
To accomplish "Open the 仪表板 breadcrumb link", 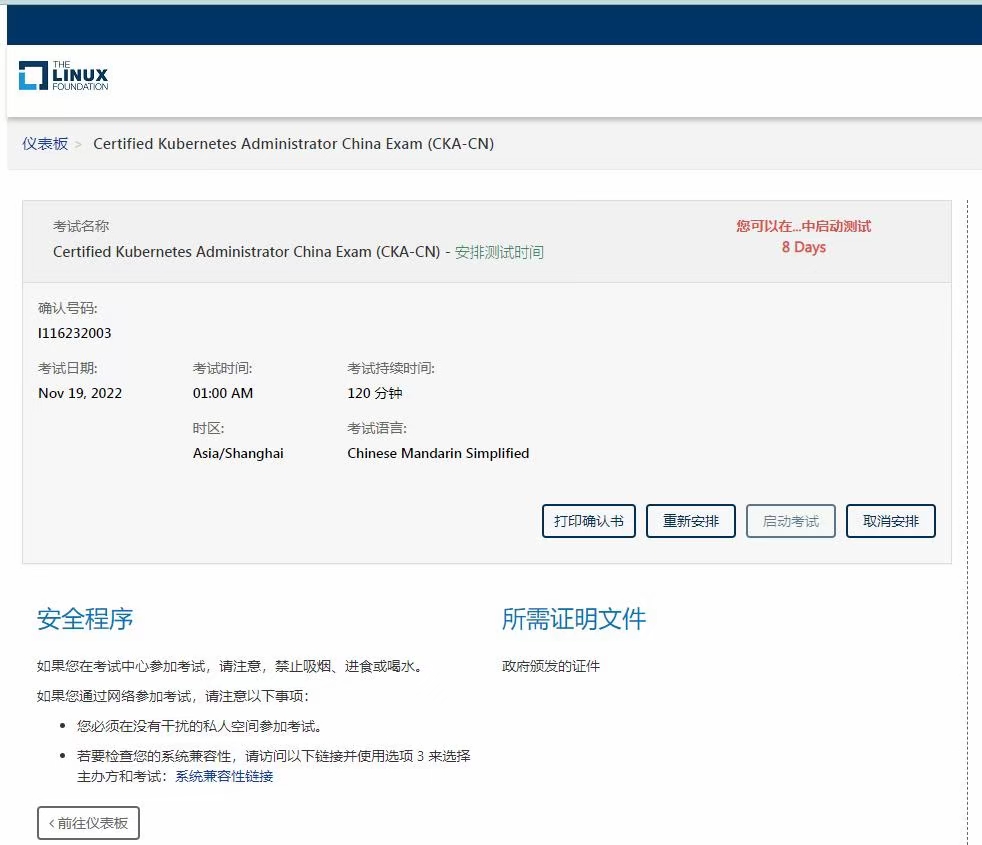I will pyautogui.click(x=45, y=143).
